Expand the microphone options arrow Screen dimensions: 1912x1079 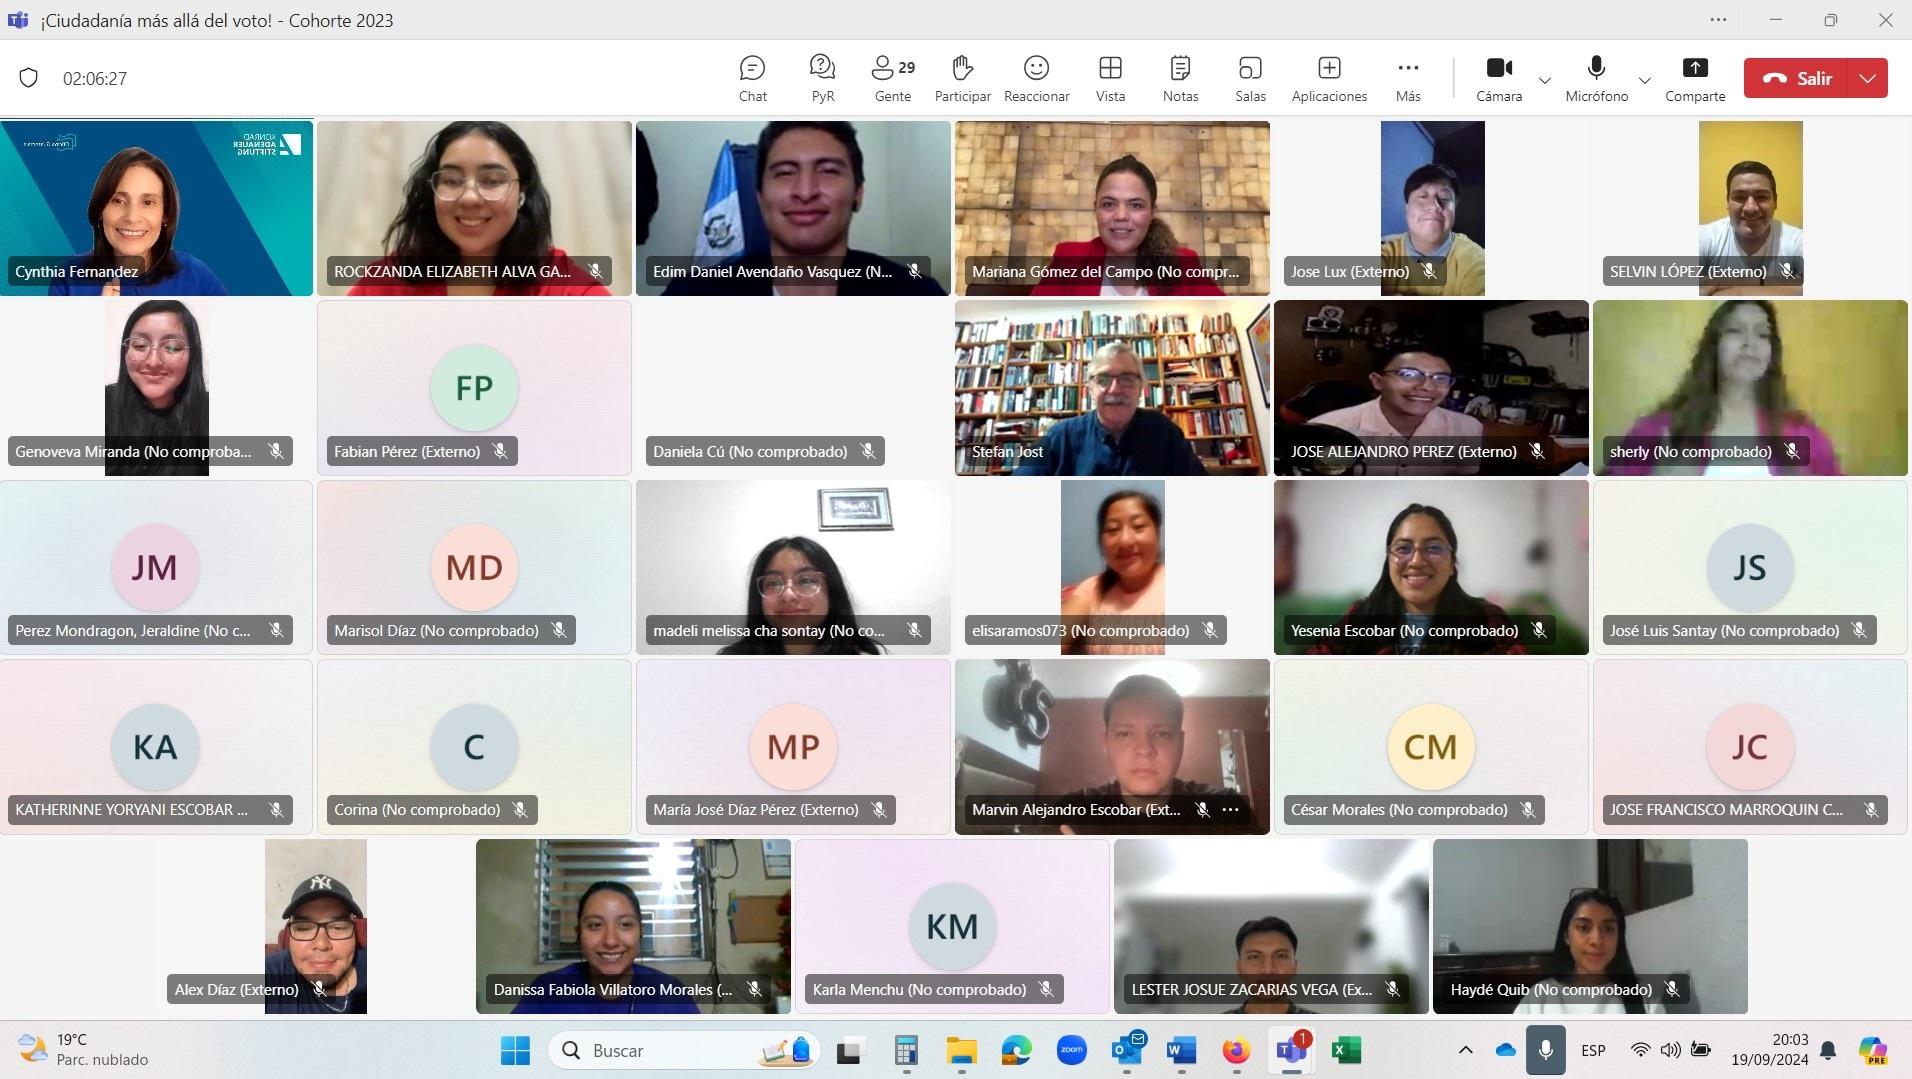(1644, 80)
